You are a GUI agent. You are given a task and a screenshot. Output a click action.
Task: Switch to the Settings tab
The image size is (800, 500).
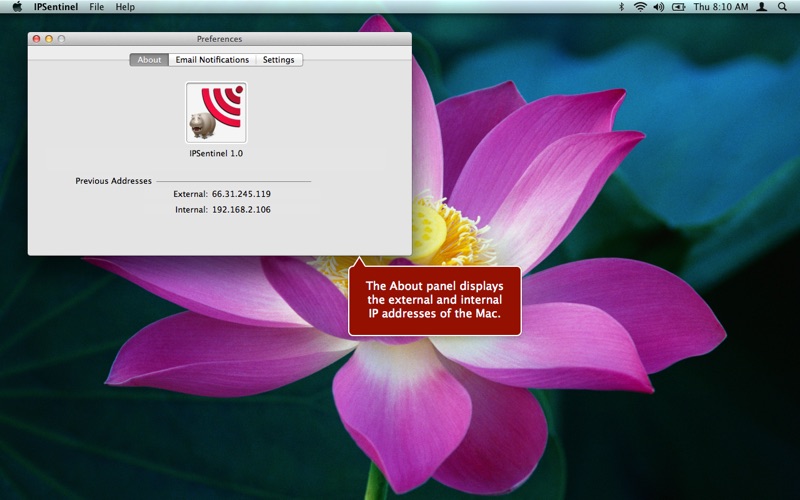(279, 60)
